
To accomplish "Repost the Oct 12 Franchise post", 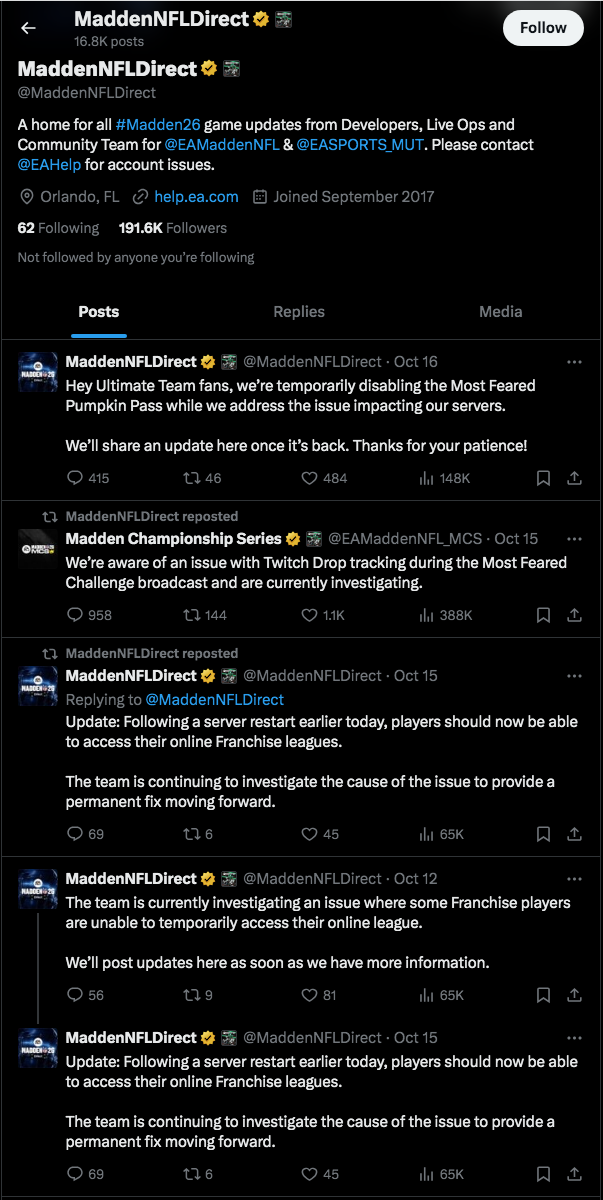I will pyautogui.click(x=190, y=995).
